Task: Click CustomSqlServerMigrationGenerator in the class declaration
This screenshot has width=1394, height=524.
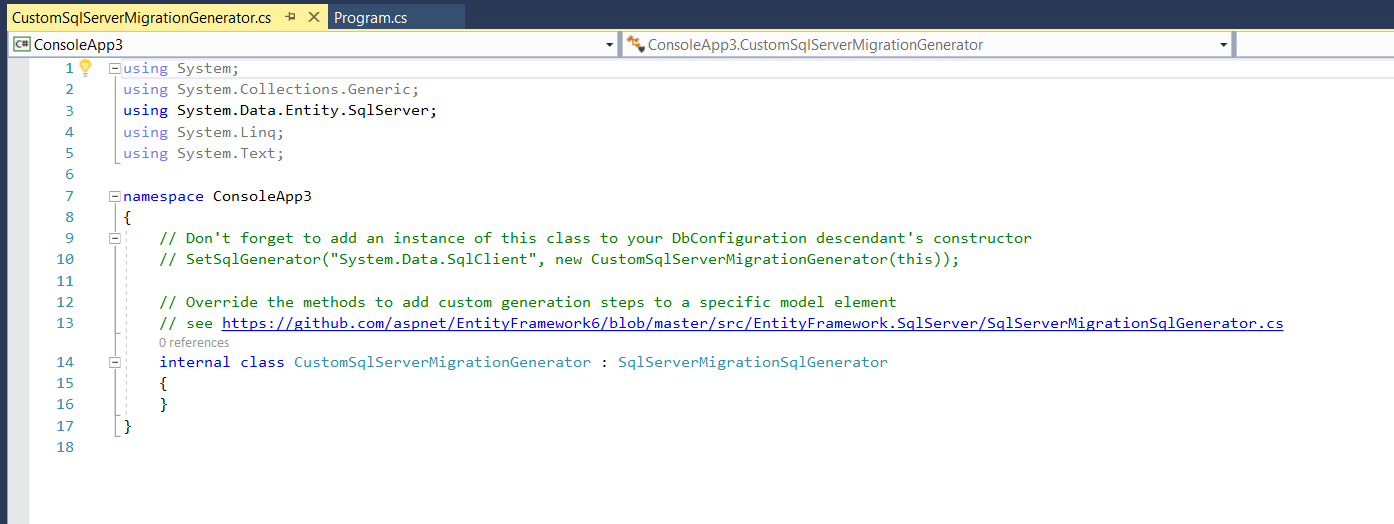Action: 442,362
